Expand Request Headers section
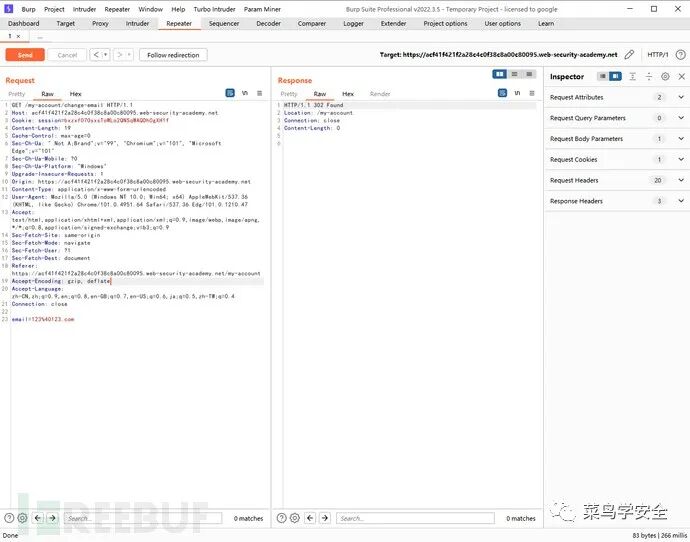The width and height of the screenshot is (690, 542). 617,180
